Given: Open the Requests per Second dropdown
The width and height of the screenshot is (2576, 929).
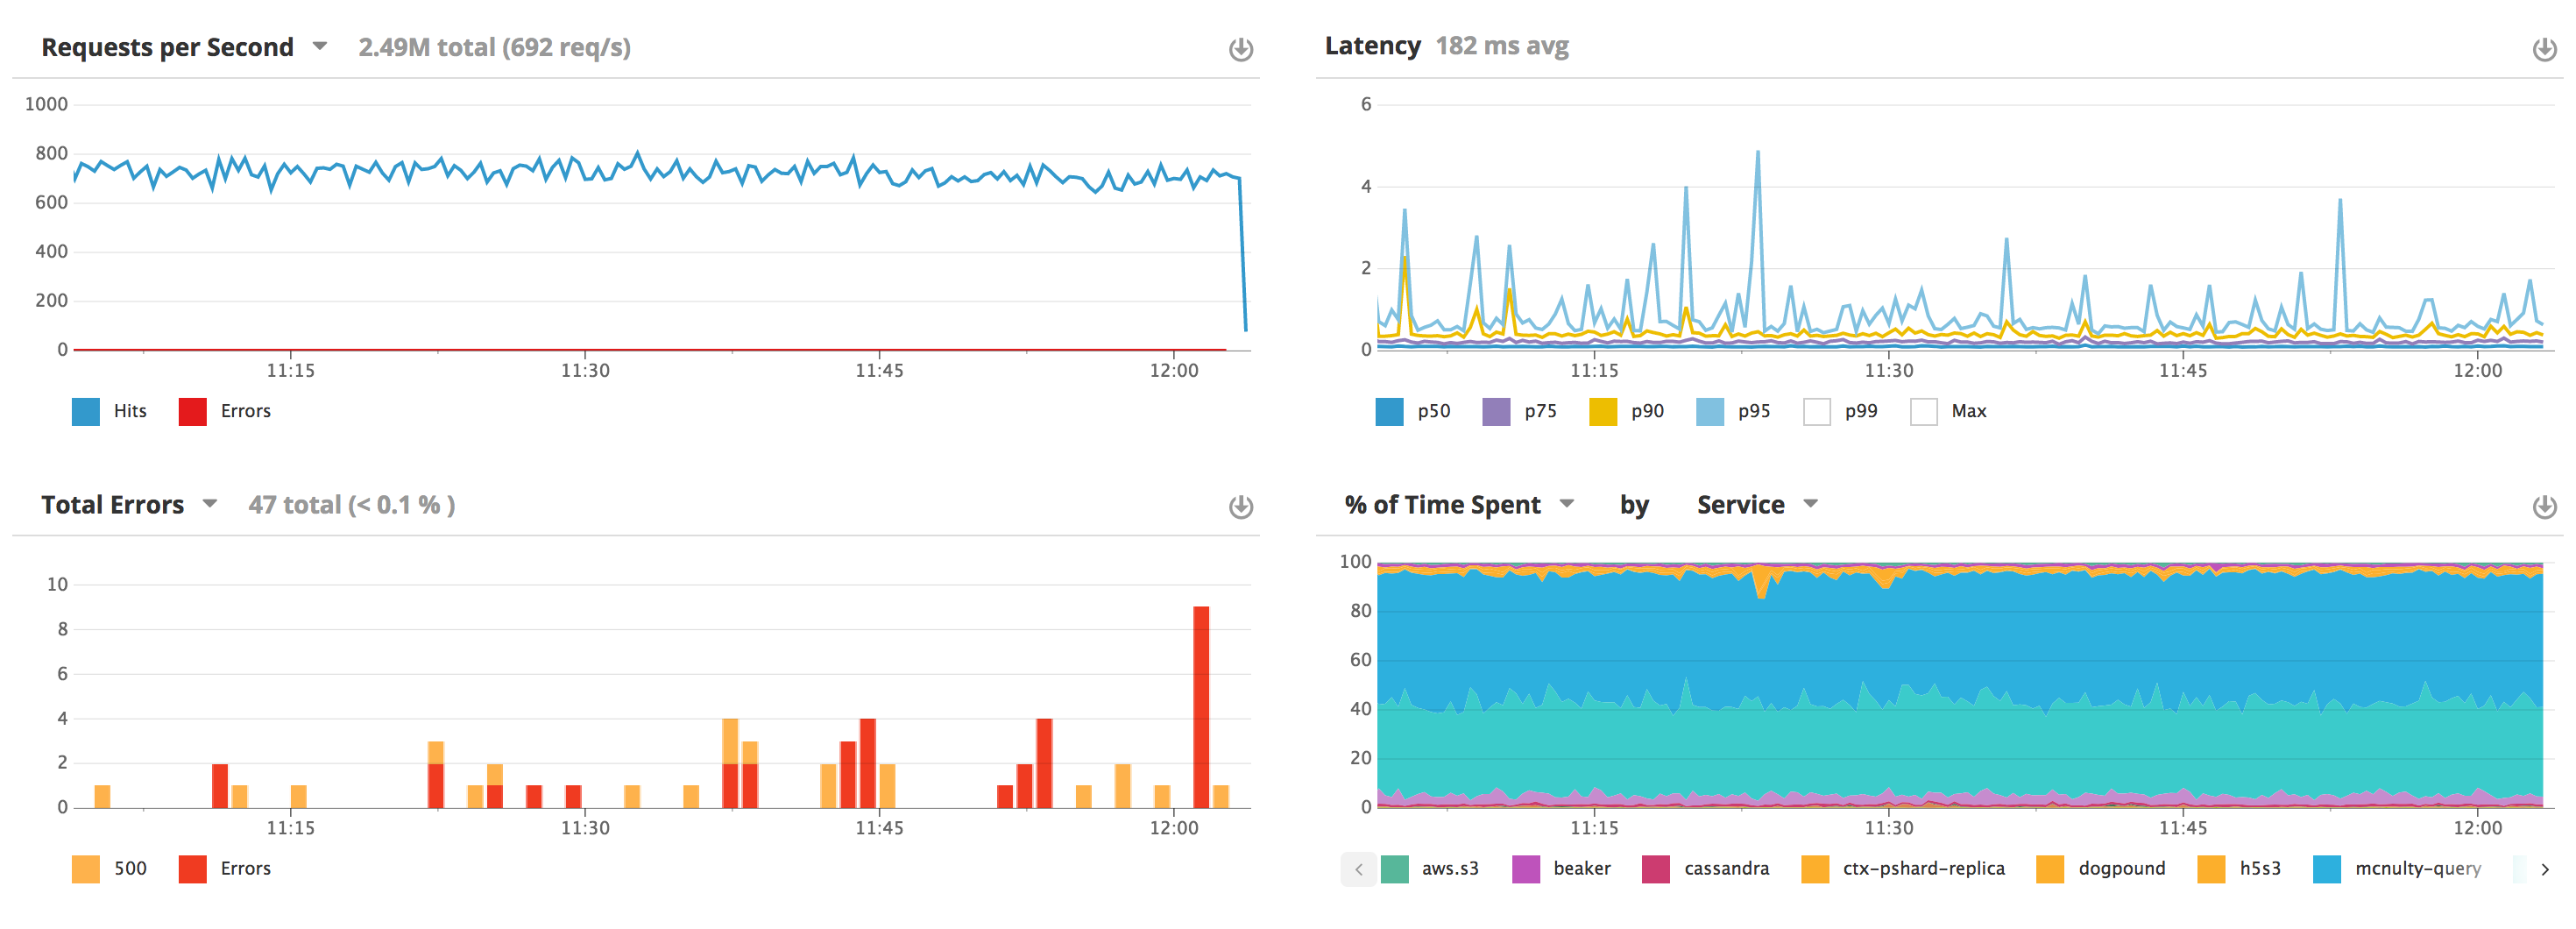Looking at the screenshot, I should coord(320,46).
